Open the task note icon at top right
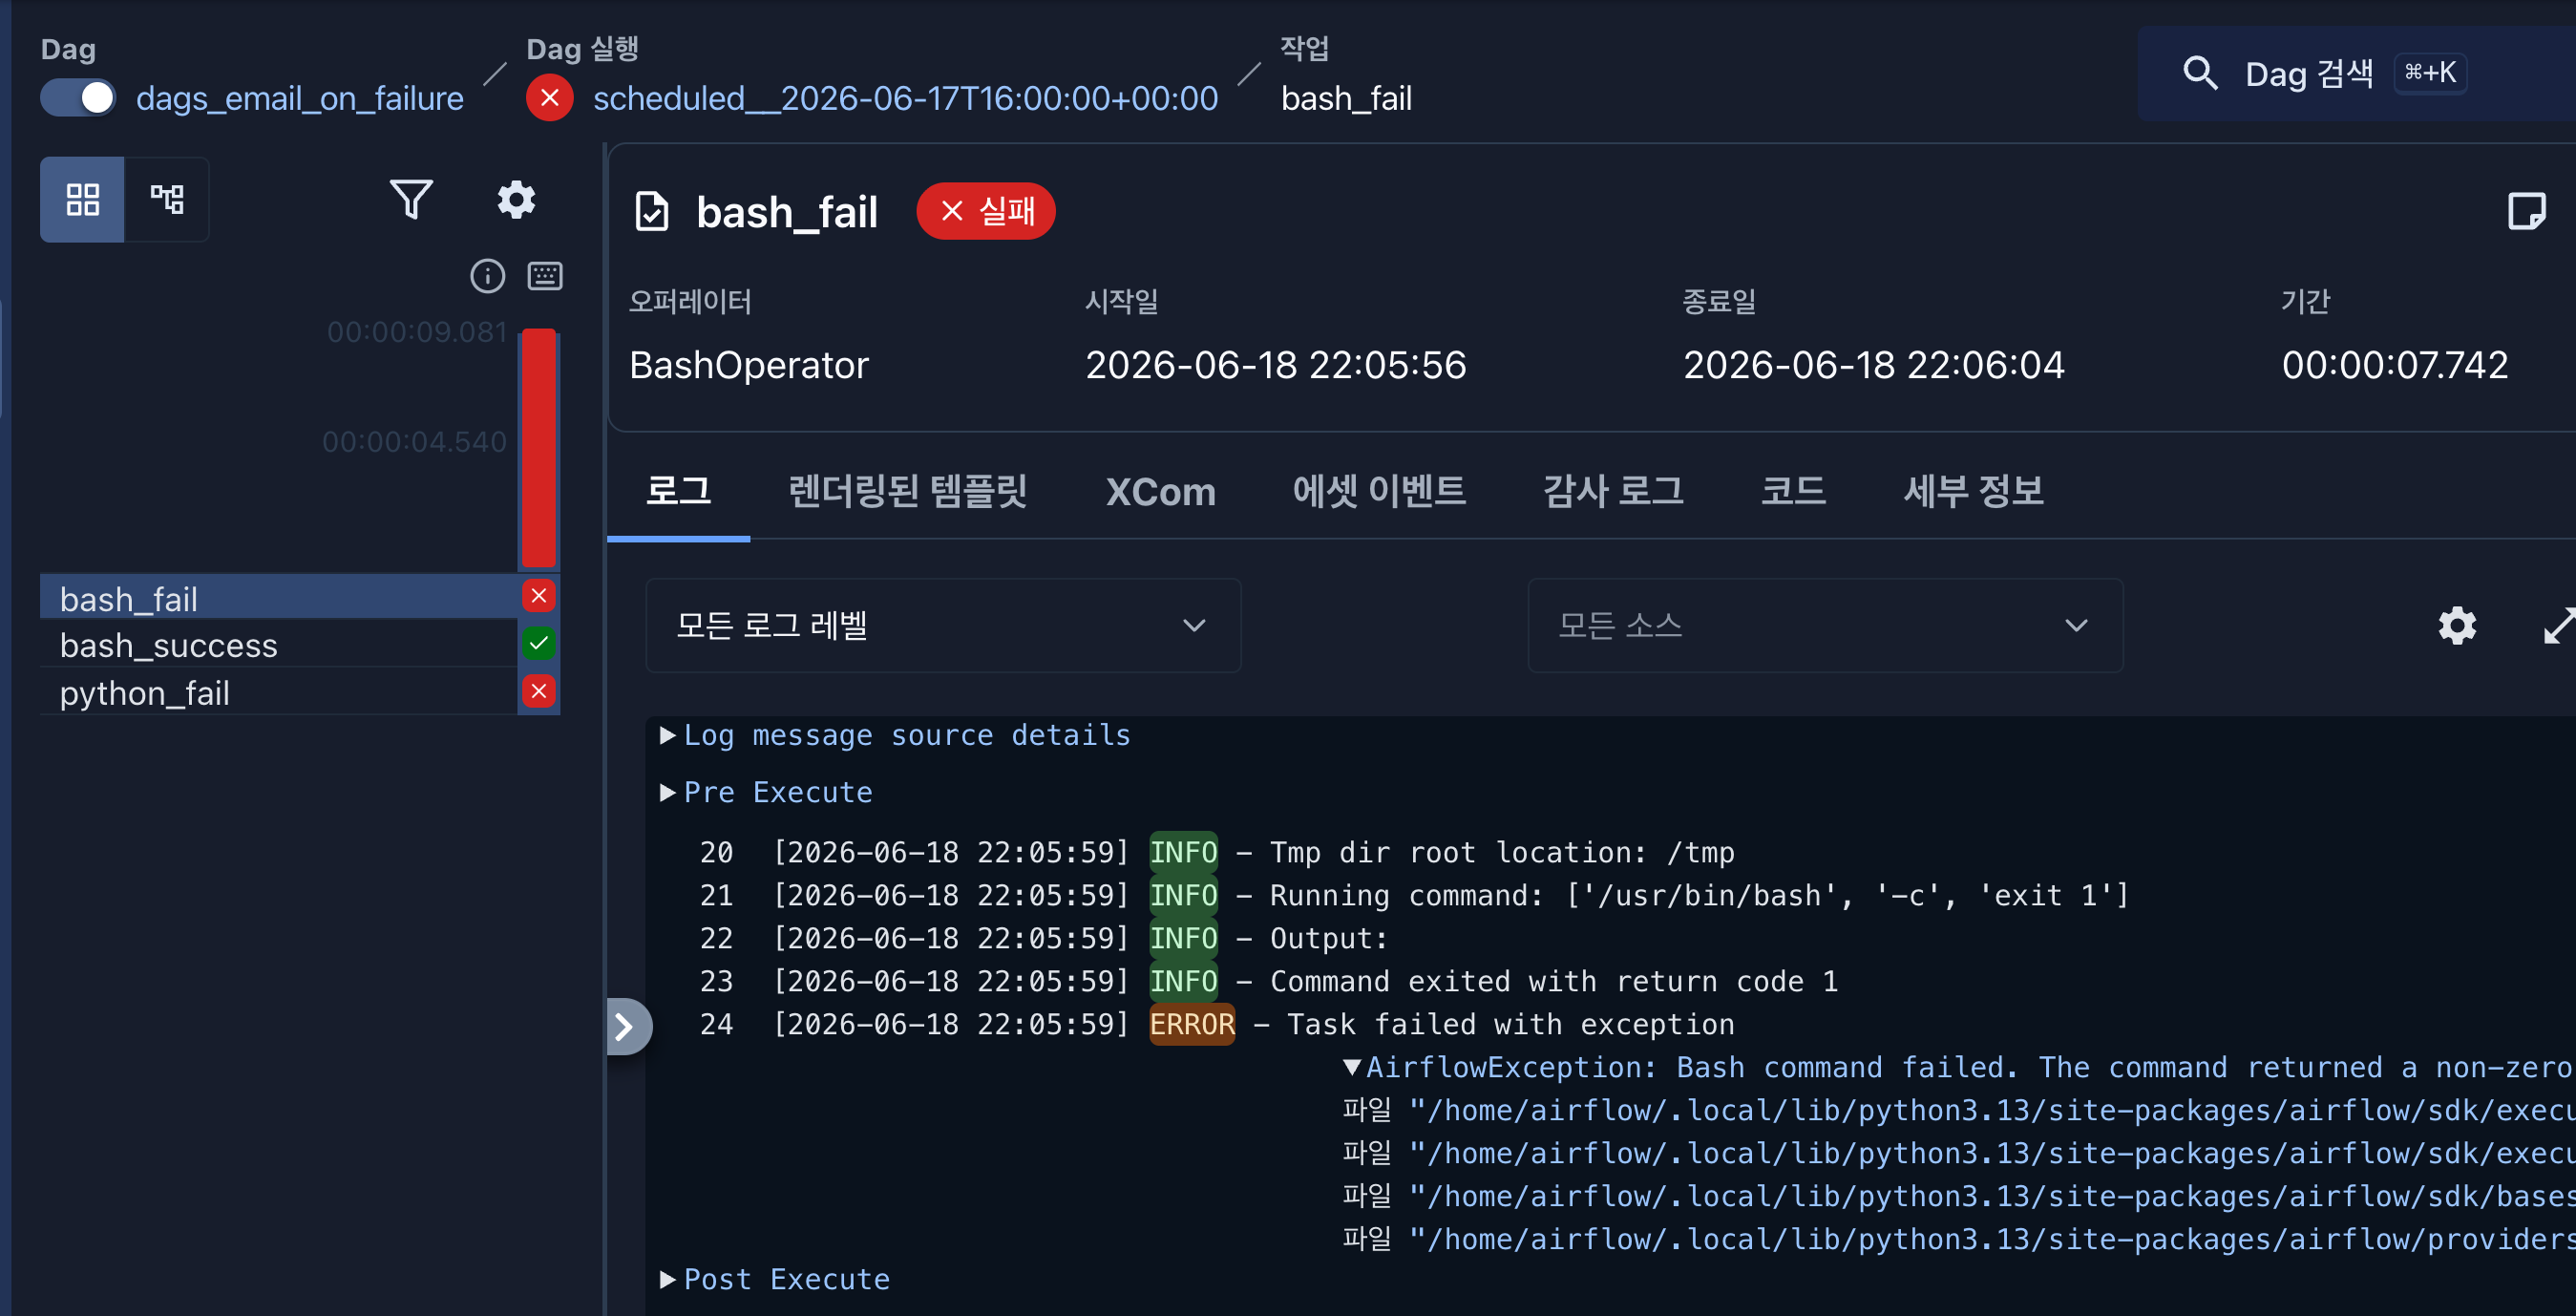 2526,211
